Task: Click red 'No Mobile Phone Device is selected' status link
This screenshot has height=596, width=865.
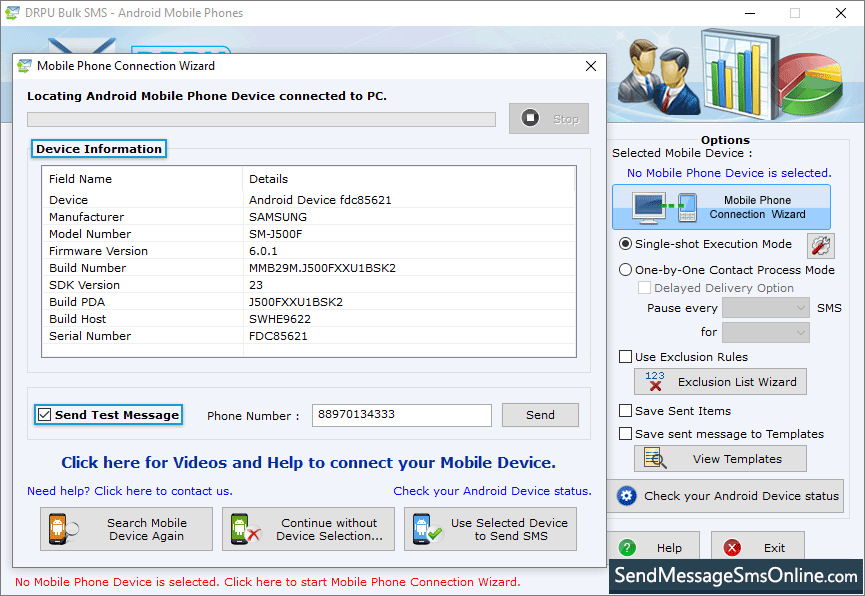Action: pyautogui.click(x=268, y=582)
